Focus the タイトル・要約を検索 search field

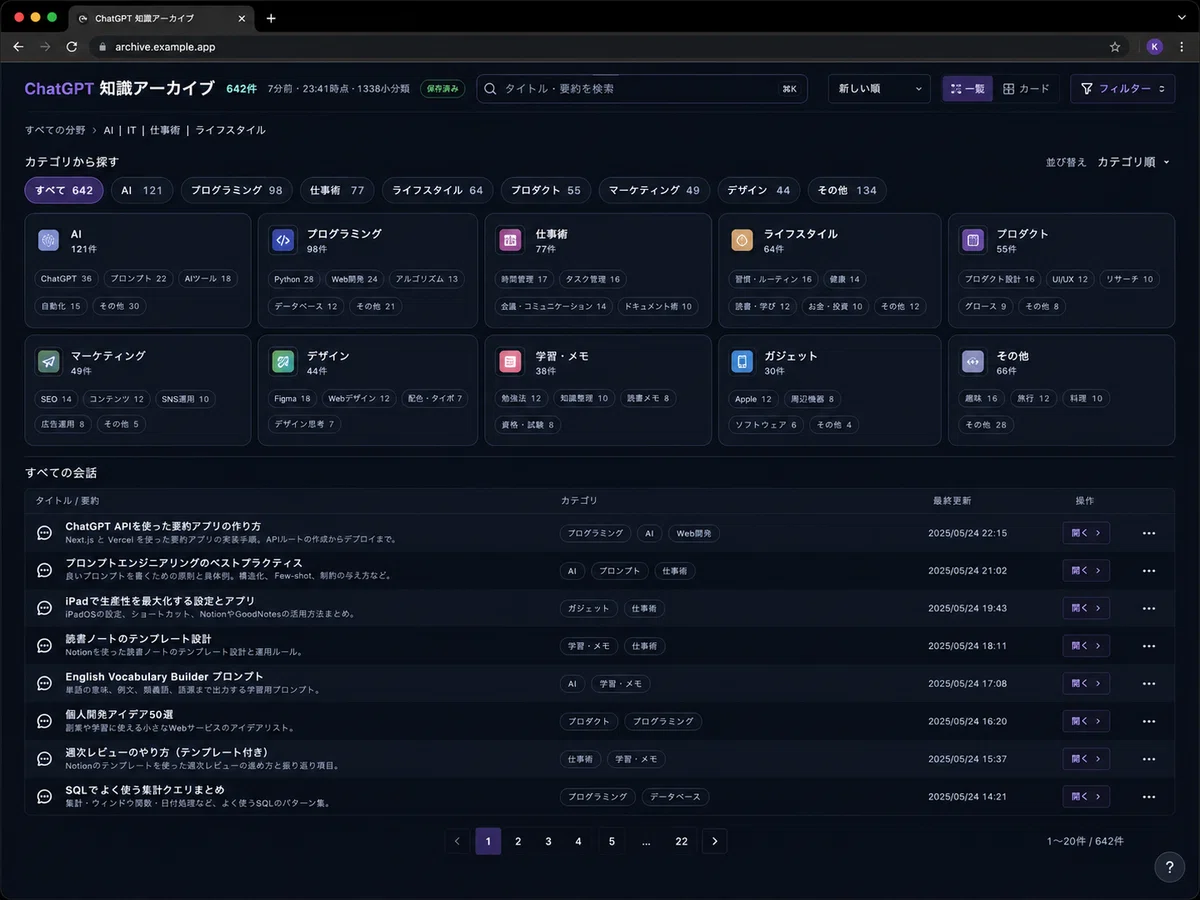click(x=642, y=89)
